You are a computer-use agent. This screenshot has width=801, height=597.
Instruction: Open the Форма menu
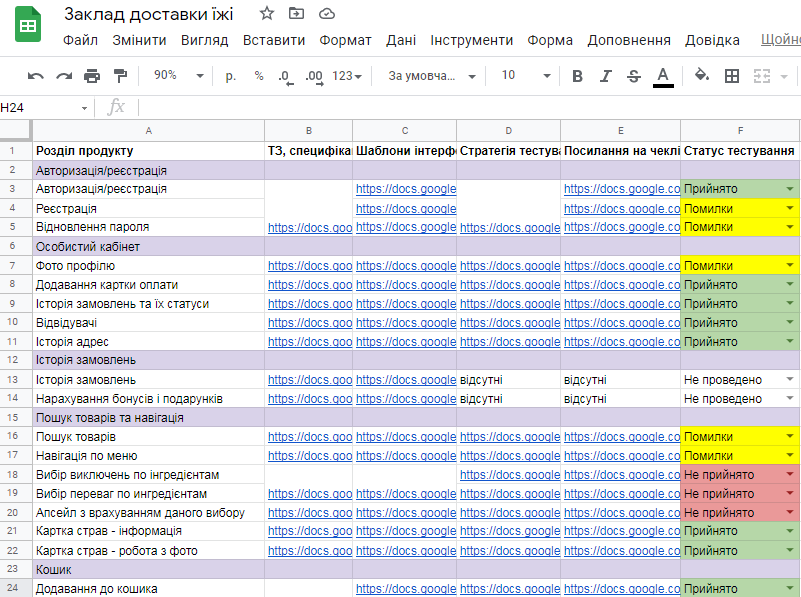[550, 40]
